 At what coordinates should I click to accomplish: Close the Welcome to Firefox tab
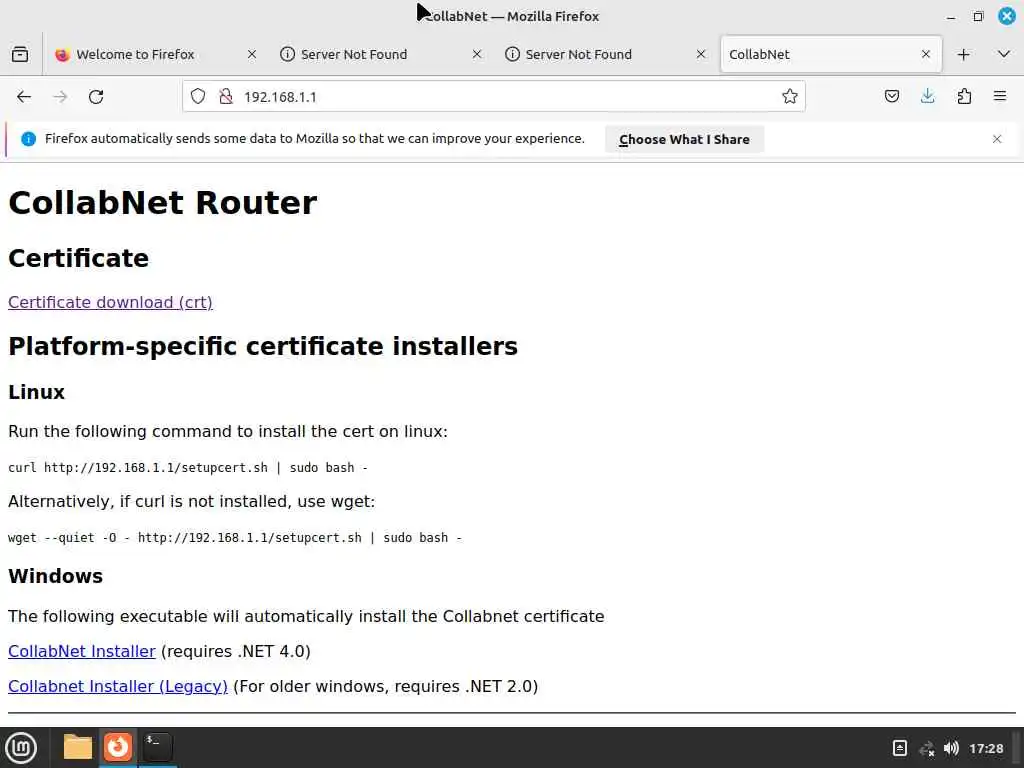252,54
